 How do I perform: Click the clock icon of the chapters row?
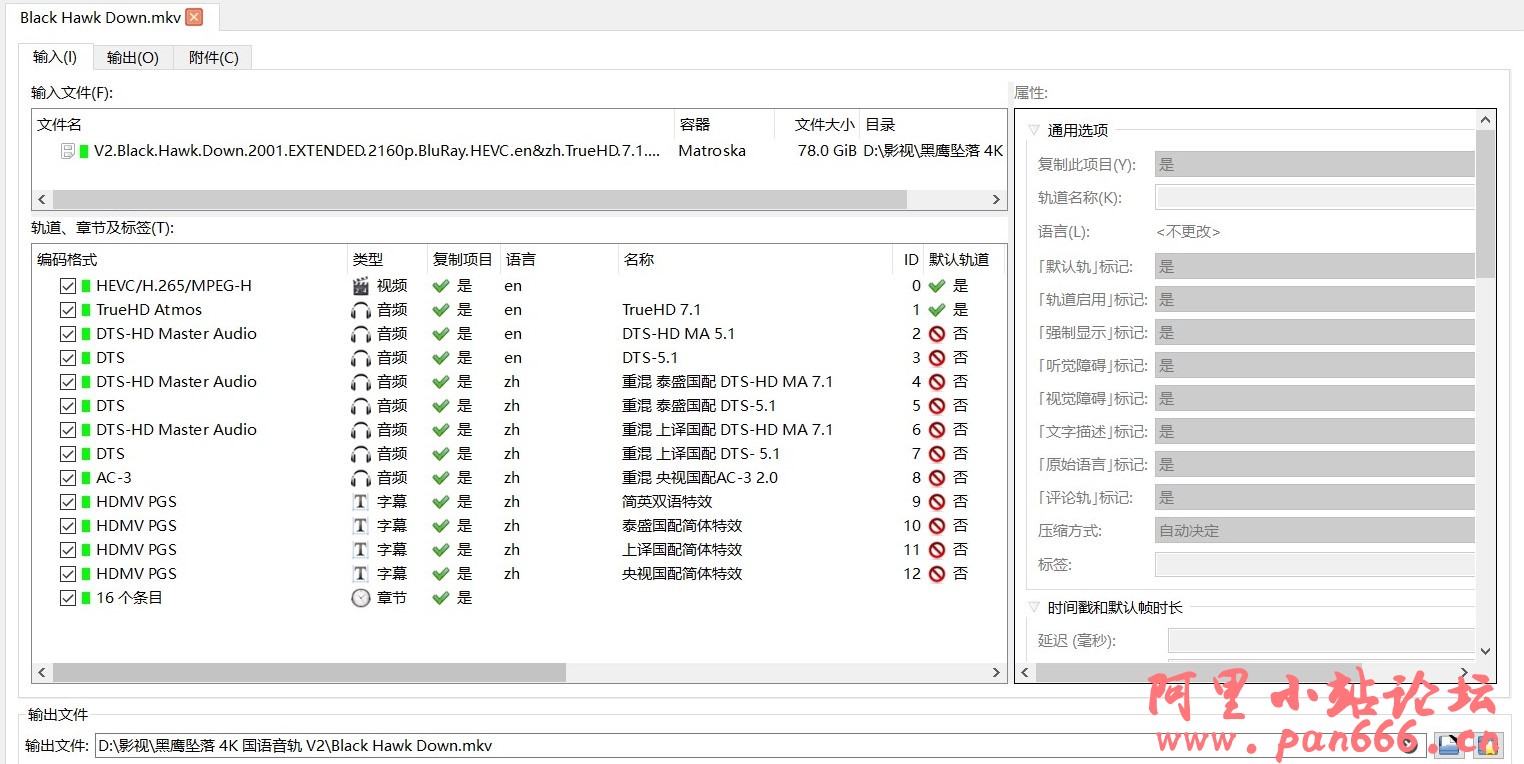coord(361,598)
